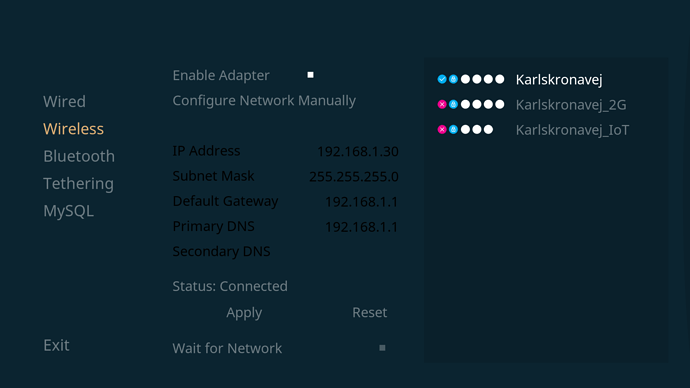The image size is (690, 388).
Task: Toggle the Wait for Network checkbox
Action: click(x=382, y=348)
